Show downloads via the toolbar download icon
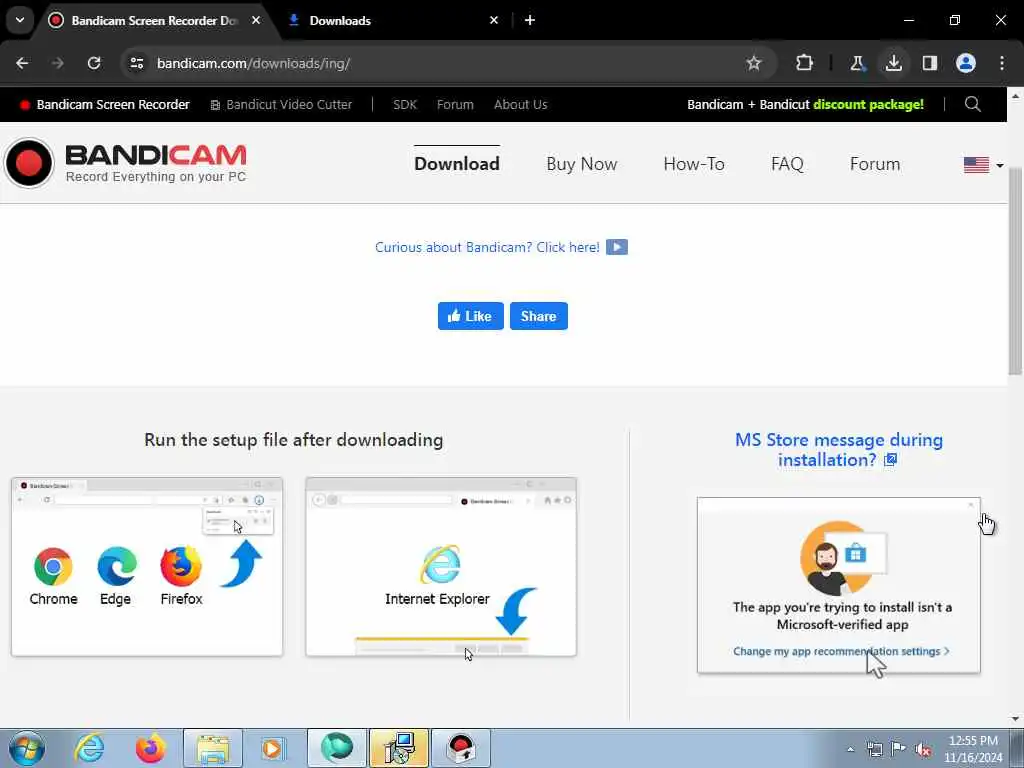Screen dimensions: 1024x768 (x=893, y=63)
